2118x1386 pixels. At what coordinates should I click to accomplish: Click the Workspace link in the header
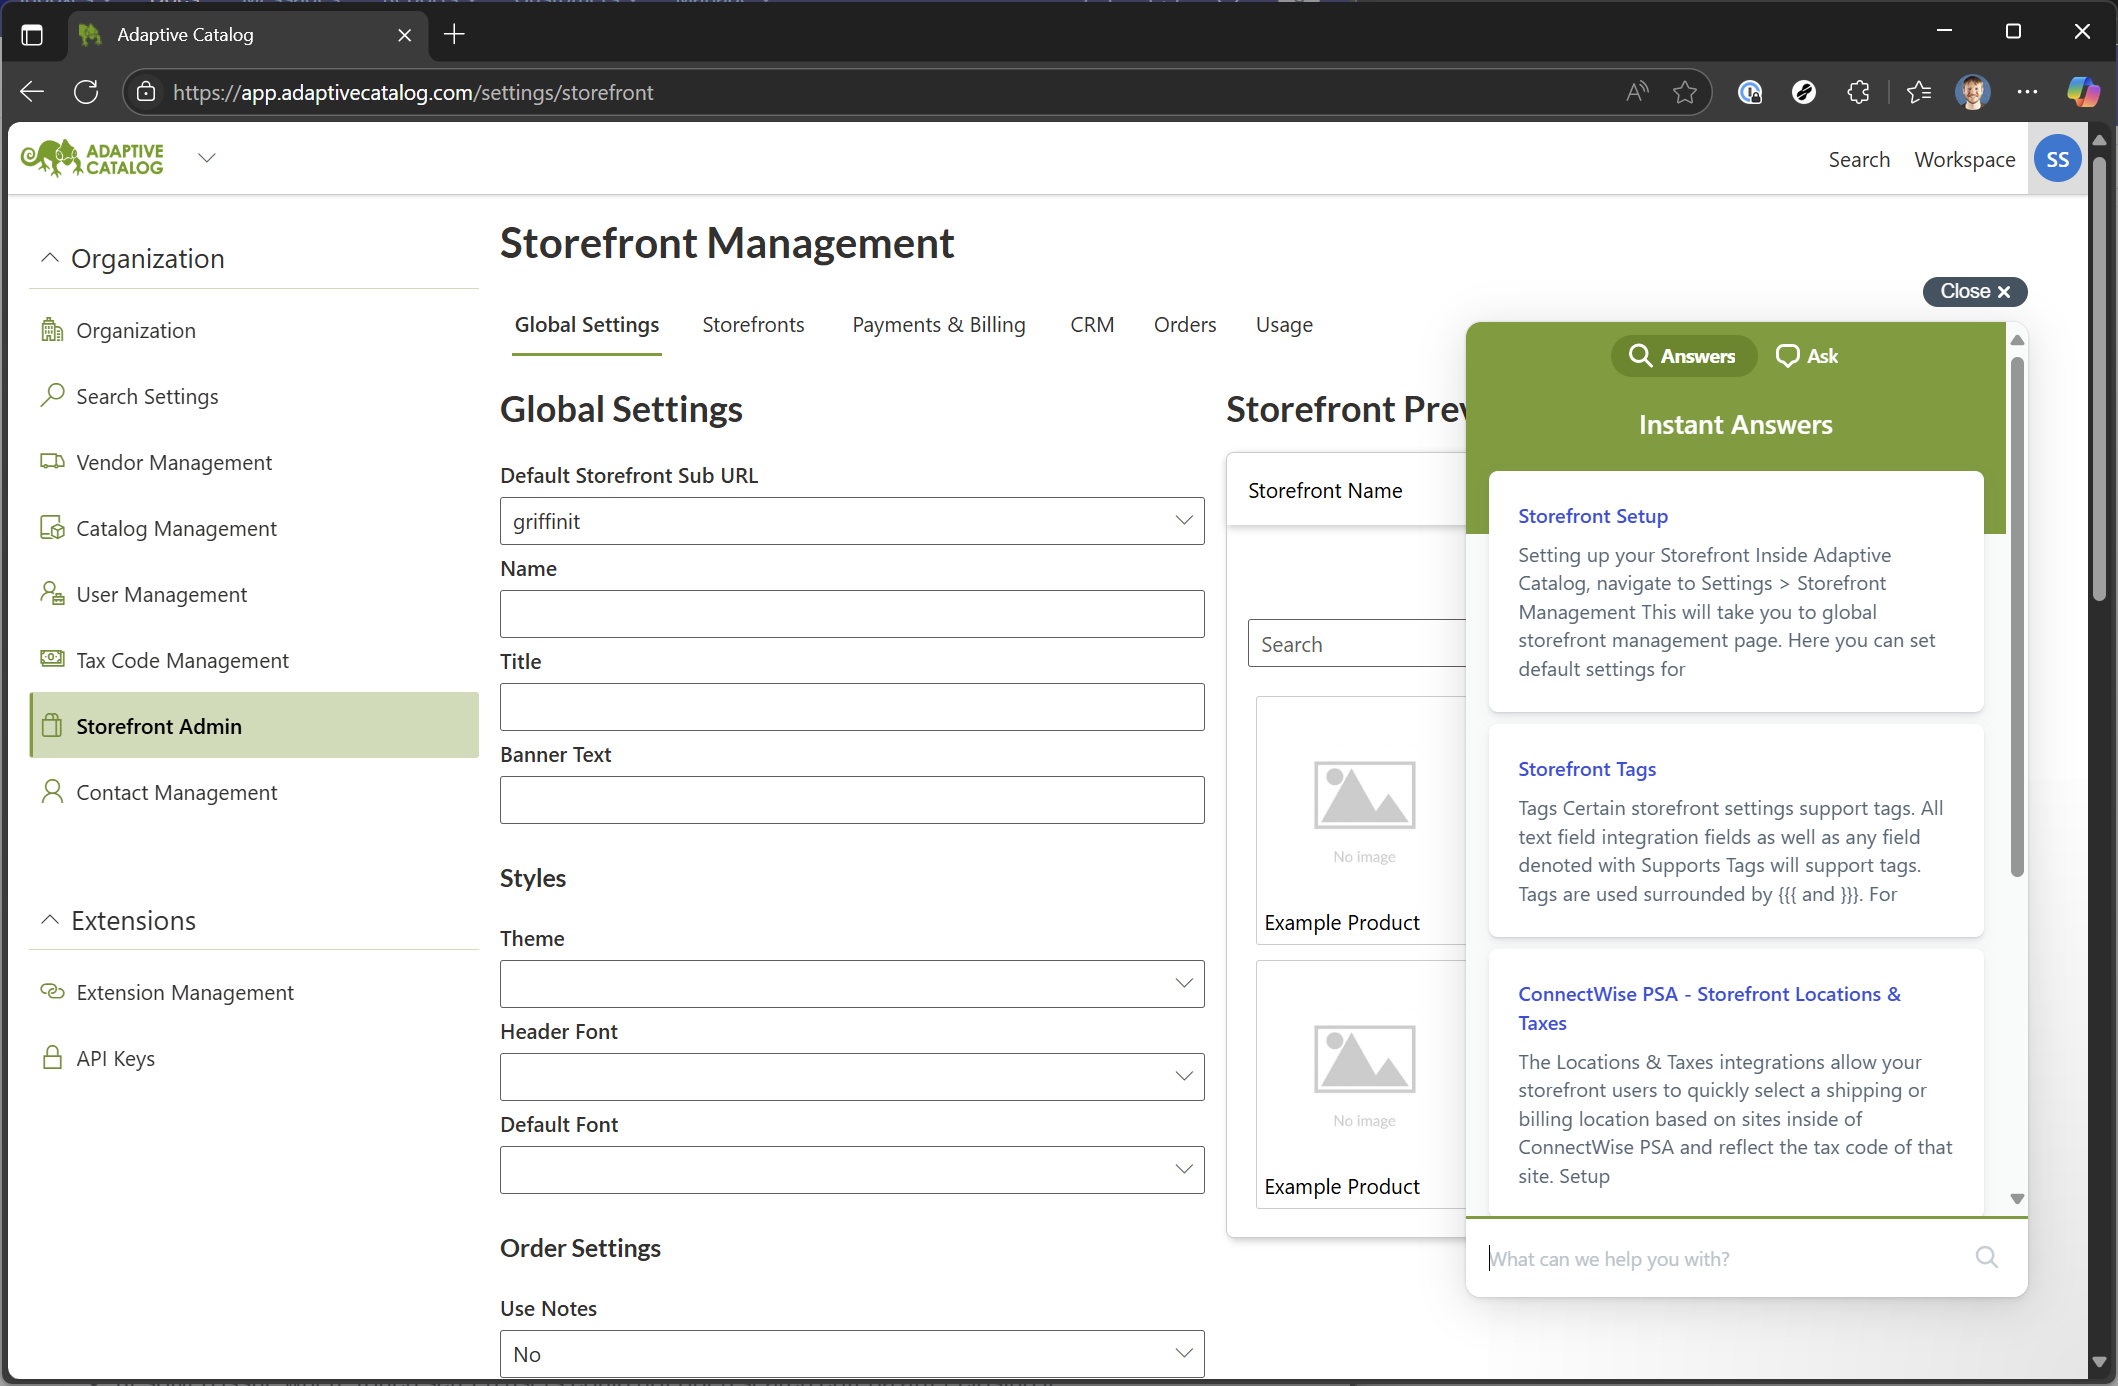pos(1964,159)
